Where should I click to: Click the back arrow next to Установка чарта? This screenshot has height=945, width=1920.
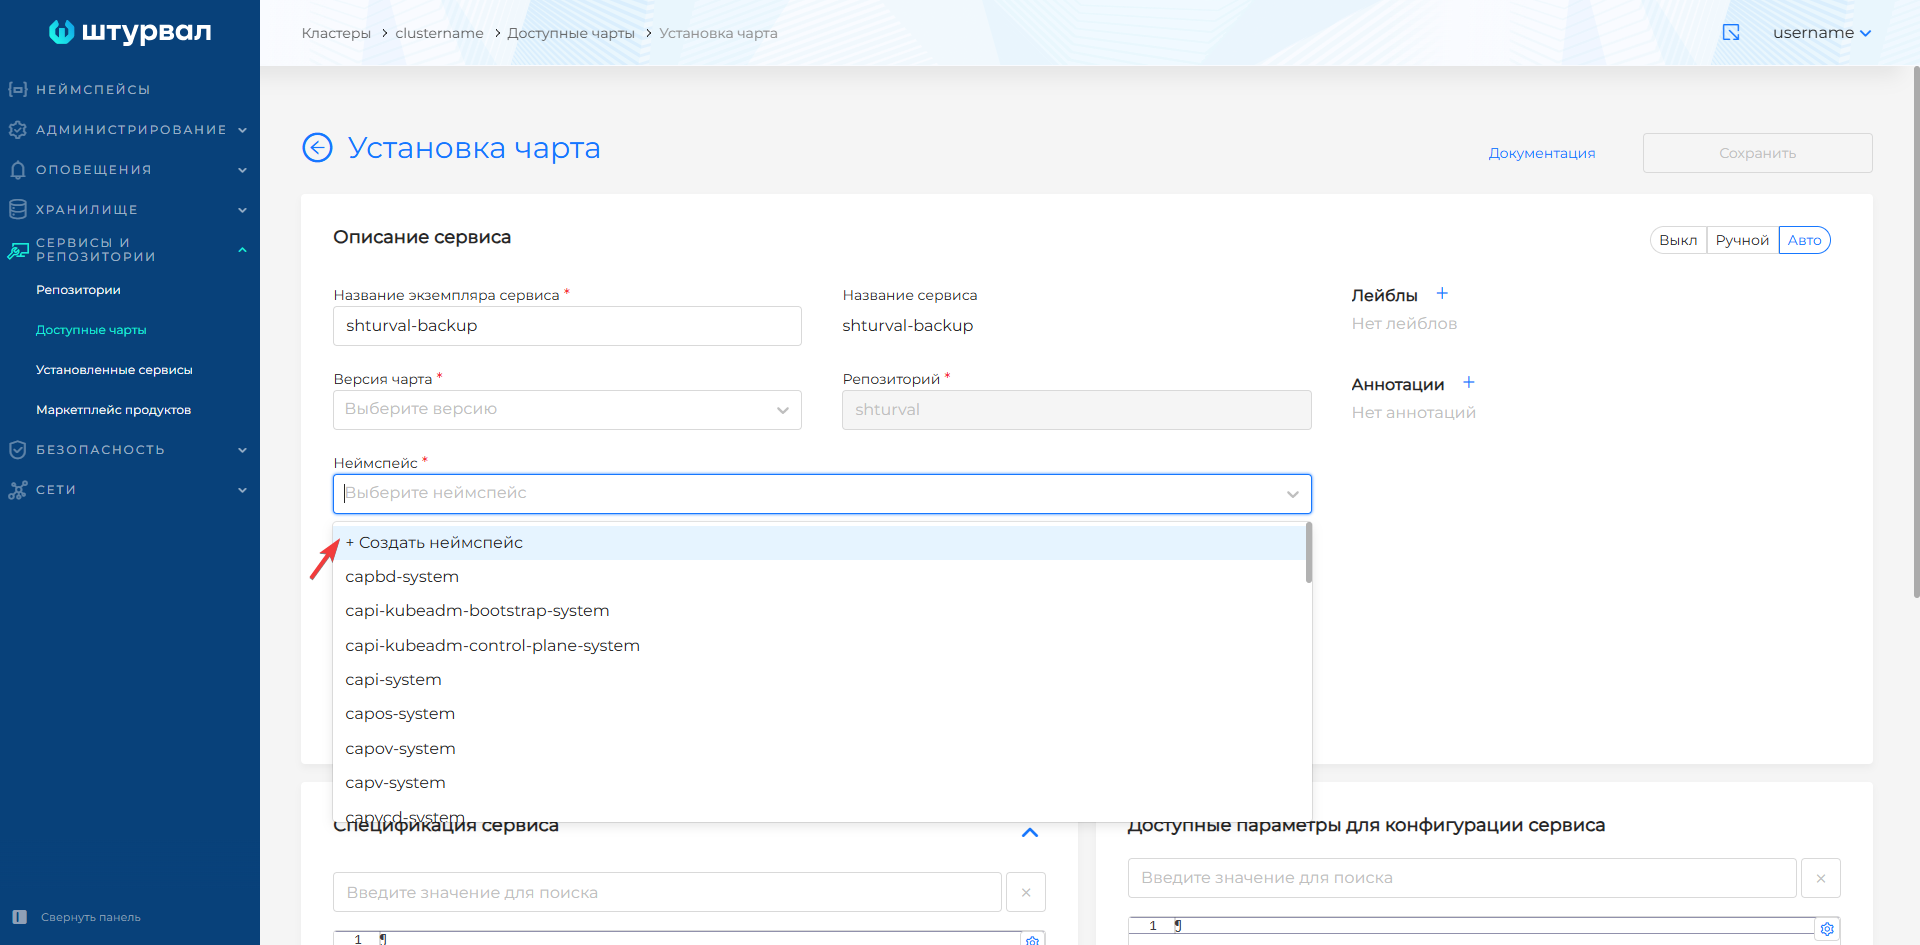[x=316, y=147]
